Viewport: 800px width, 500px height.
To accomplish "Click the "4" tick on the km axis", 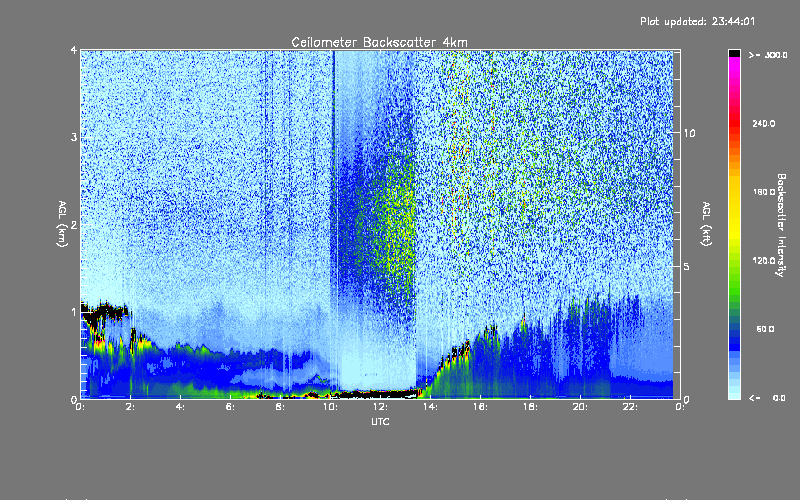I will point(74,51).
